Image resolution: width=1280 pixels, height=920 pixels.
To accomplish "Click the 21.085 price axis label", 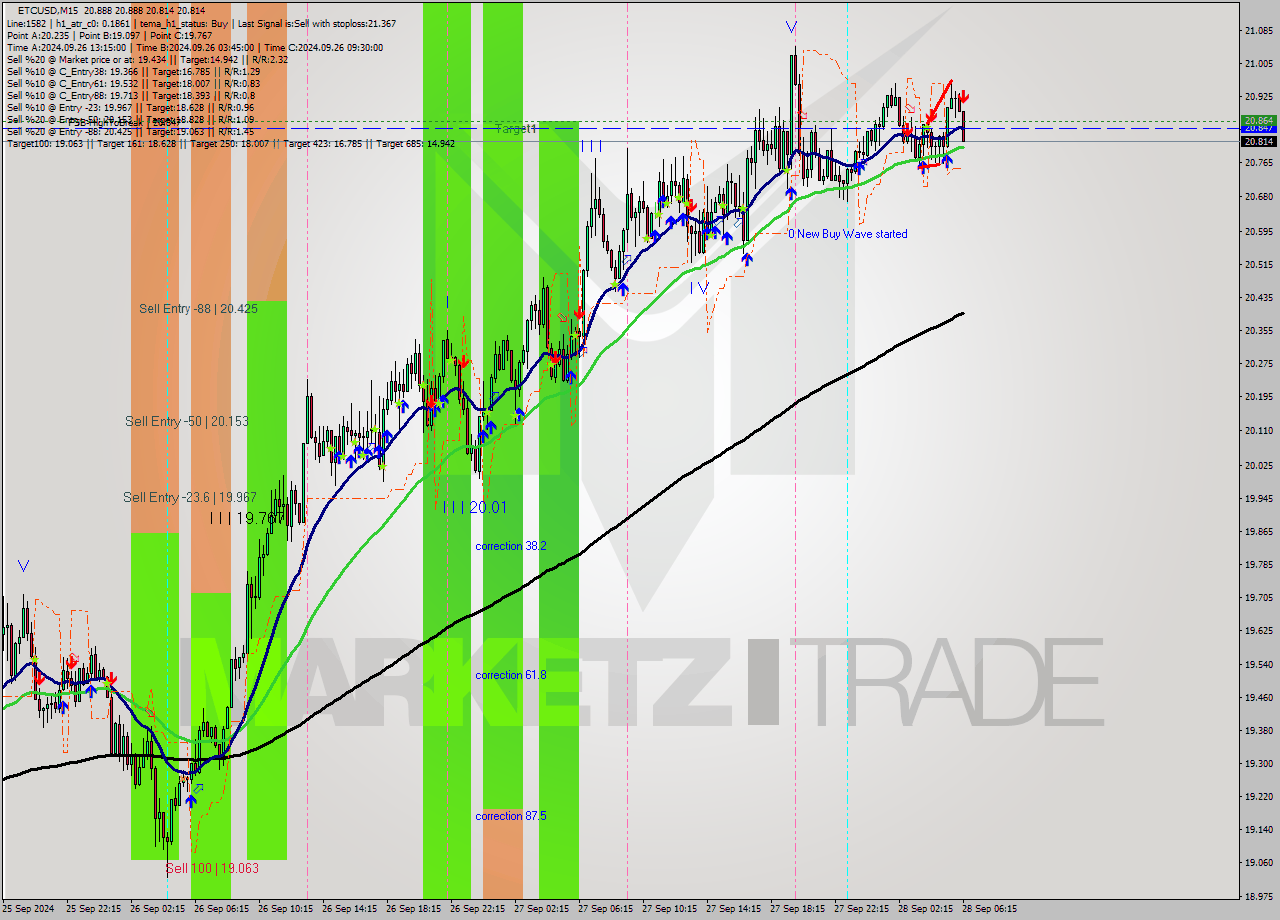I will coord(1259,31).
